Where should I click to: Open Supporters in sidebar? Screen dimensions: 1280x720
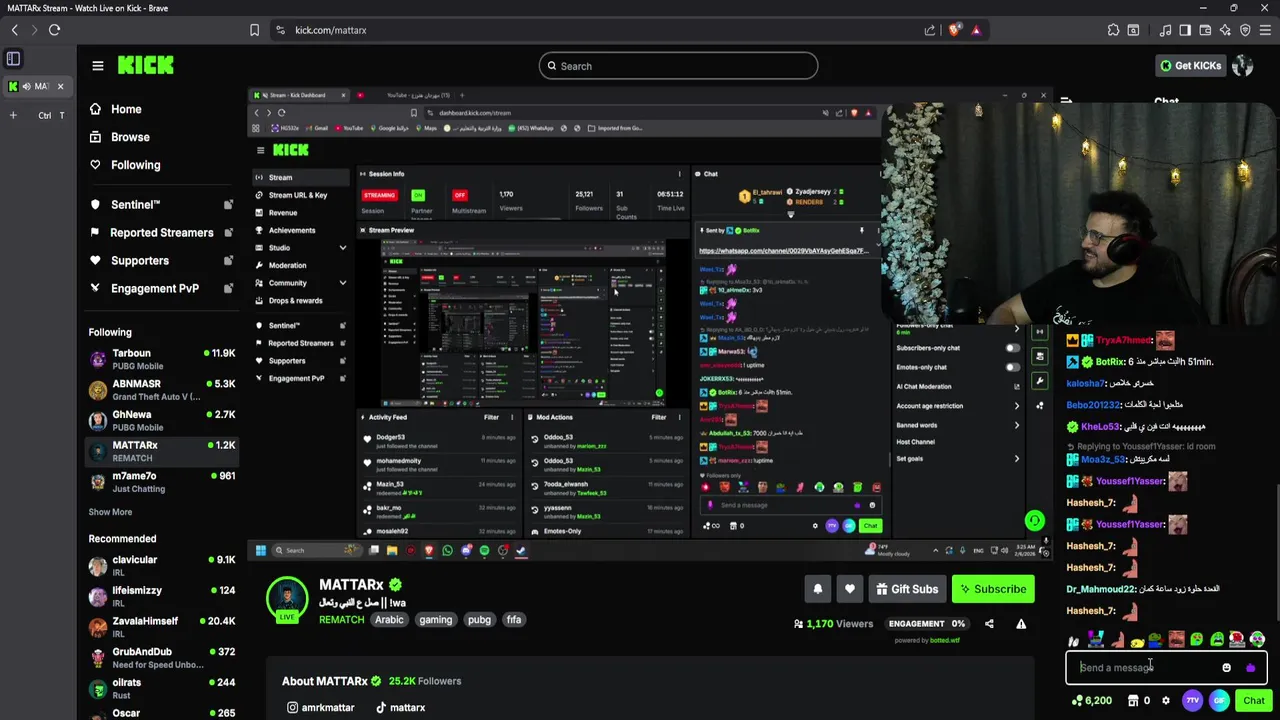161,261
